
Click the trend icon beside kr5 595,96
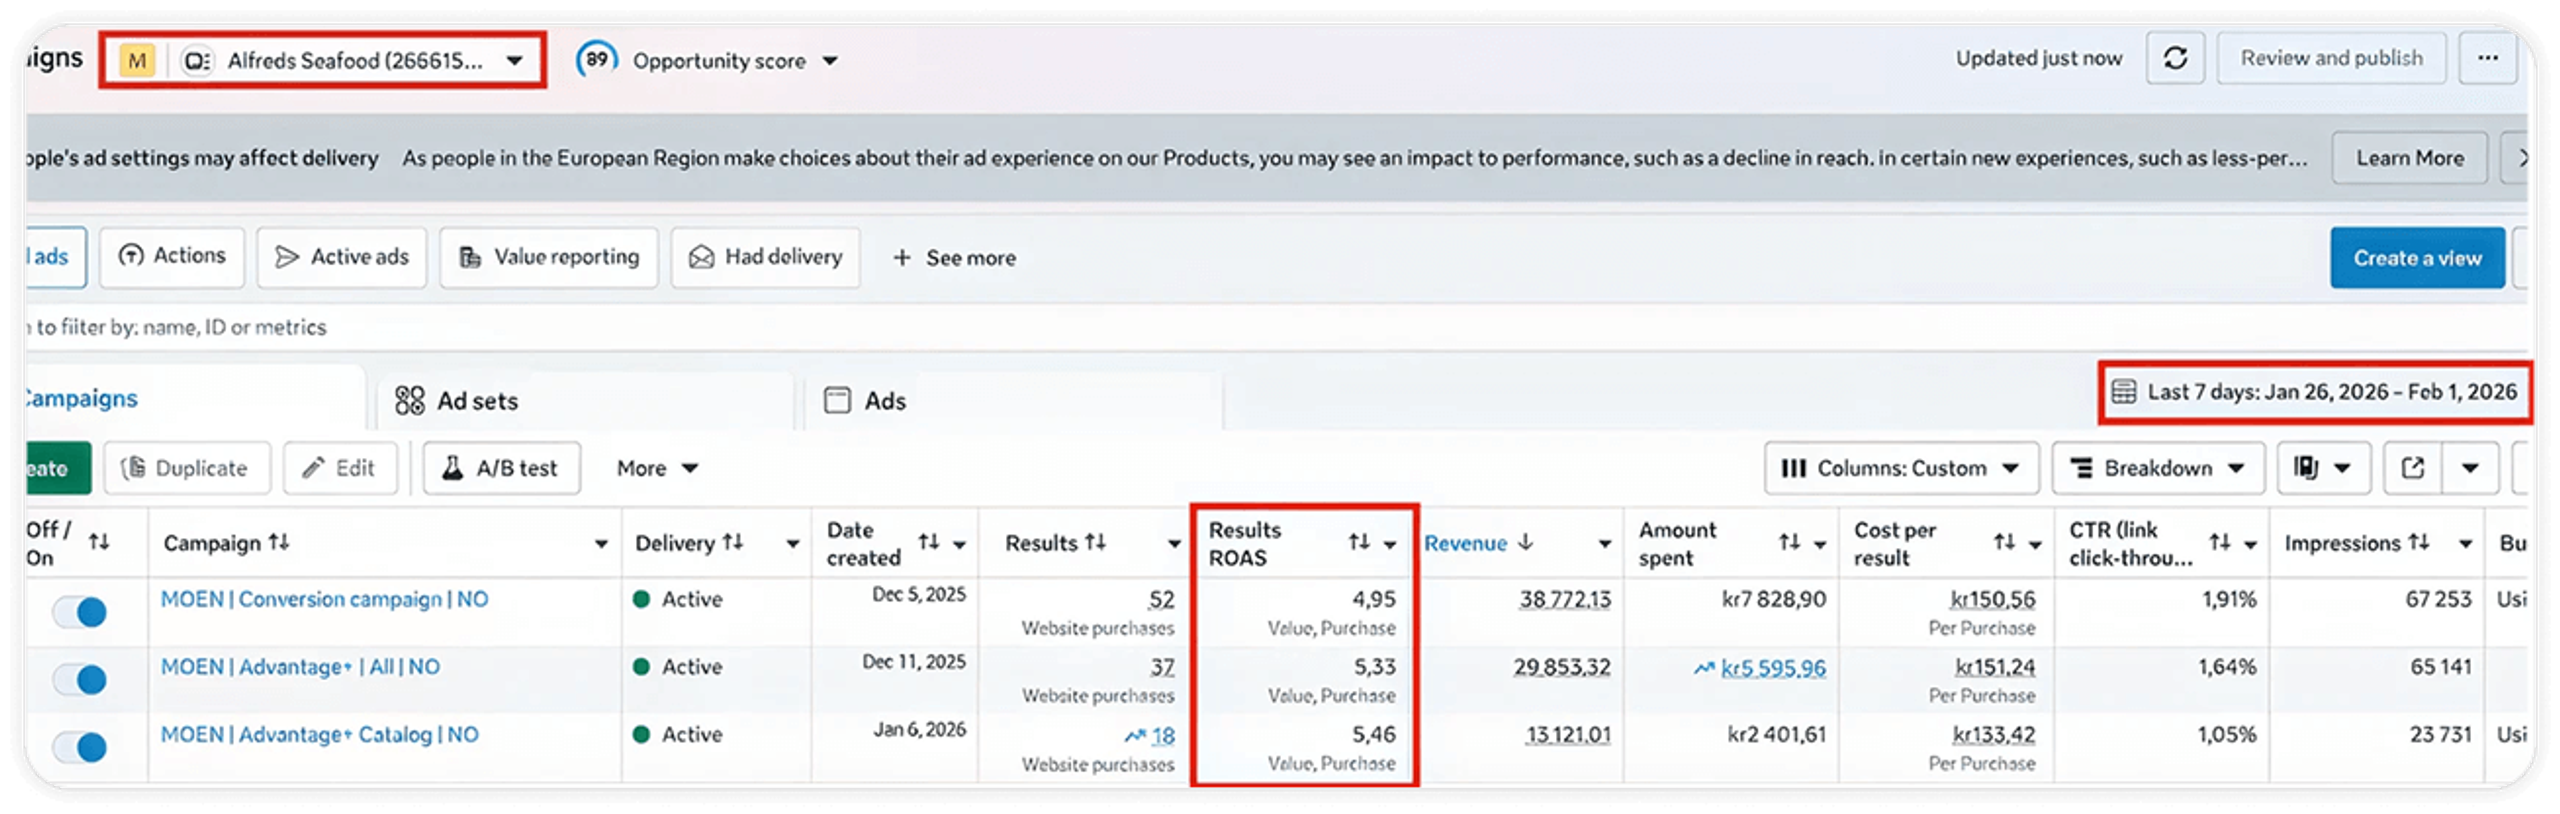1704,668
